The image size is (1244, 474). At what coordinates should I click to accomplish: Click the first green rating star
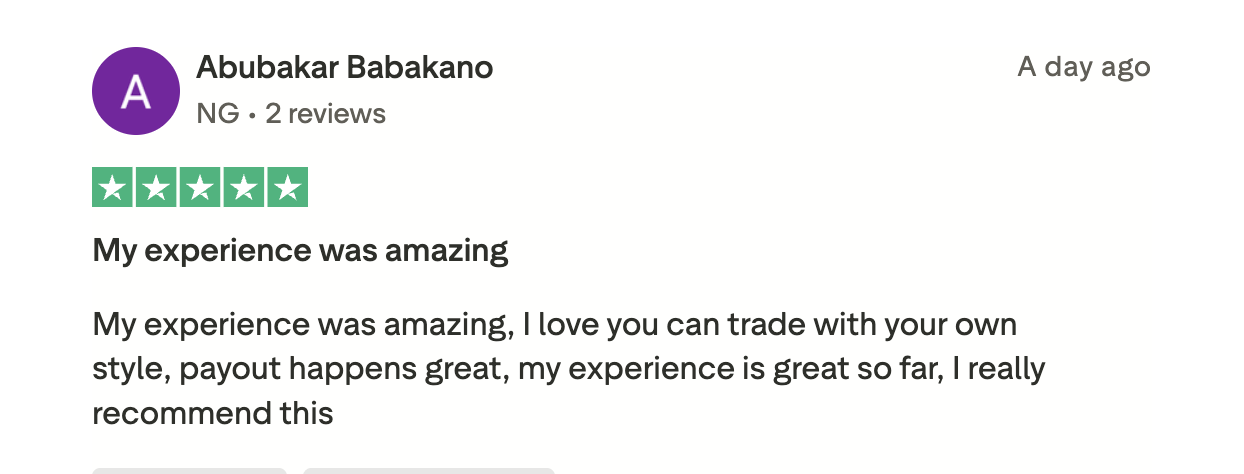112,188
